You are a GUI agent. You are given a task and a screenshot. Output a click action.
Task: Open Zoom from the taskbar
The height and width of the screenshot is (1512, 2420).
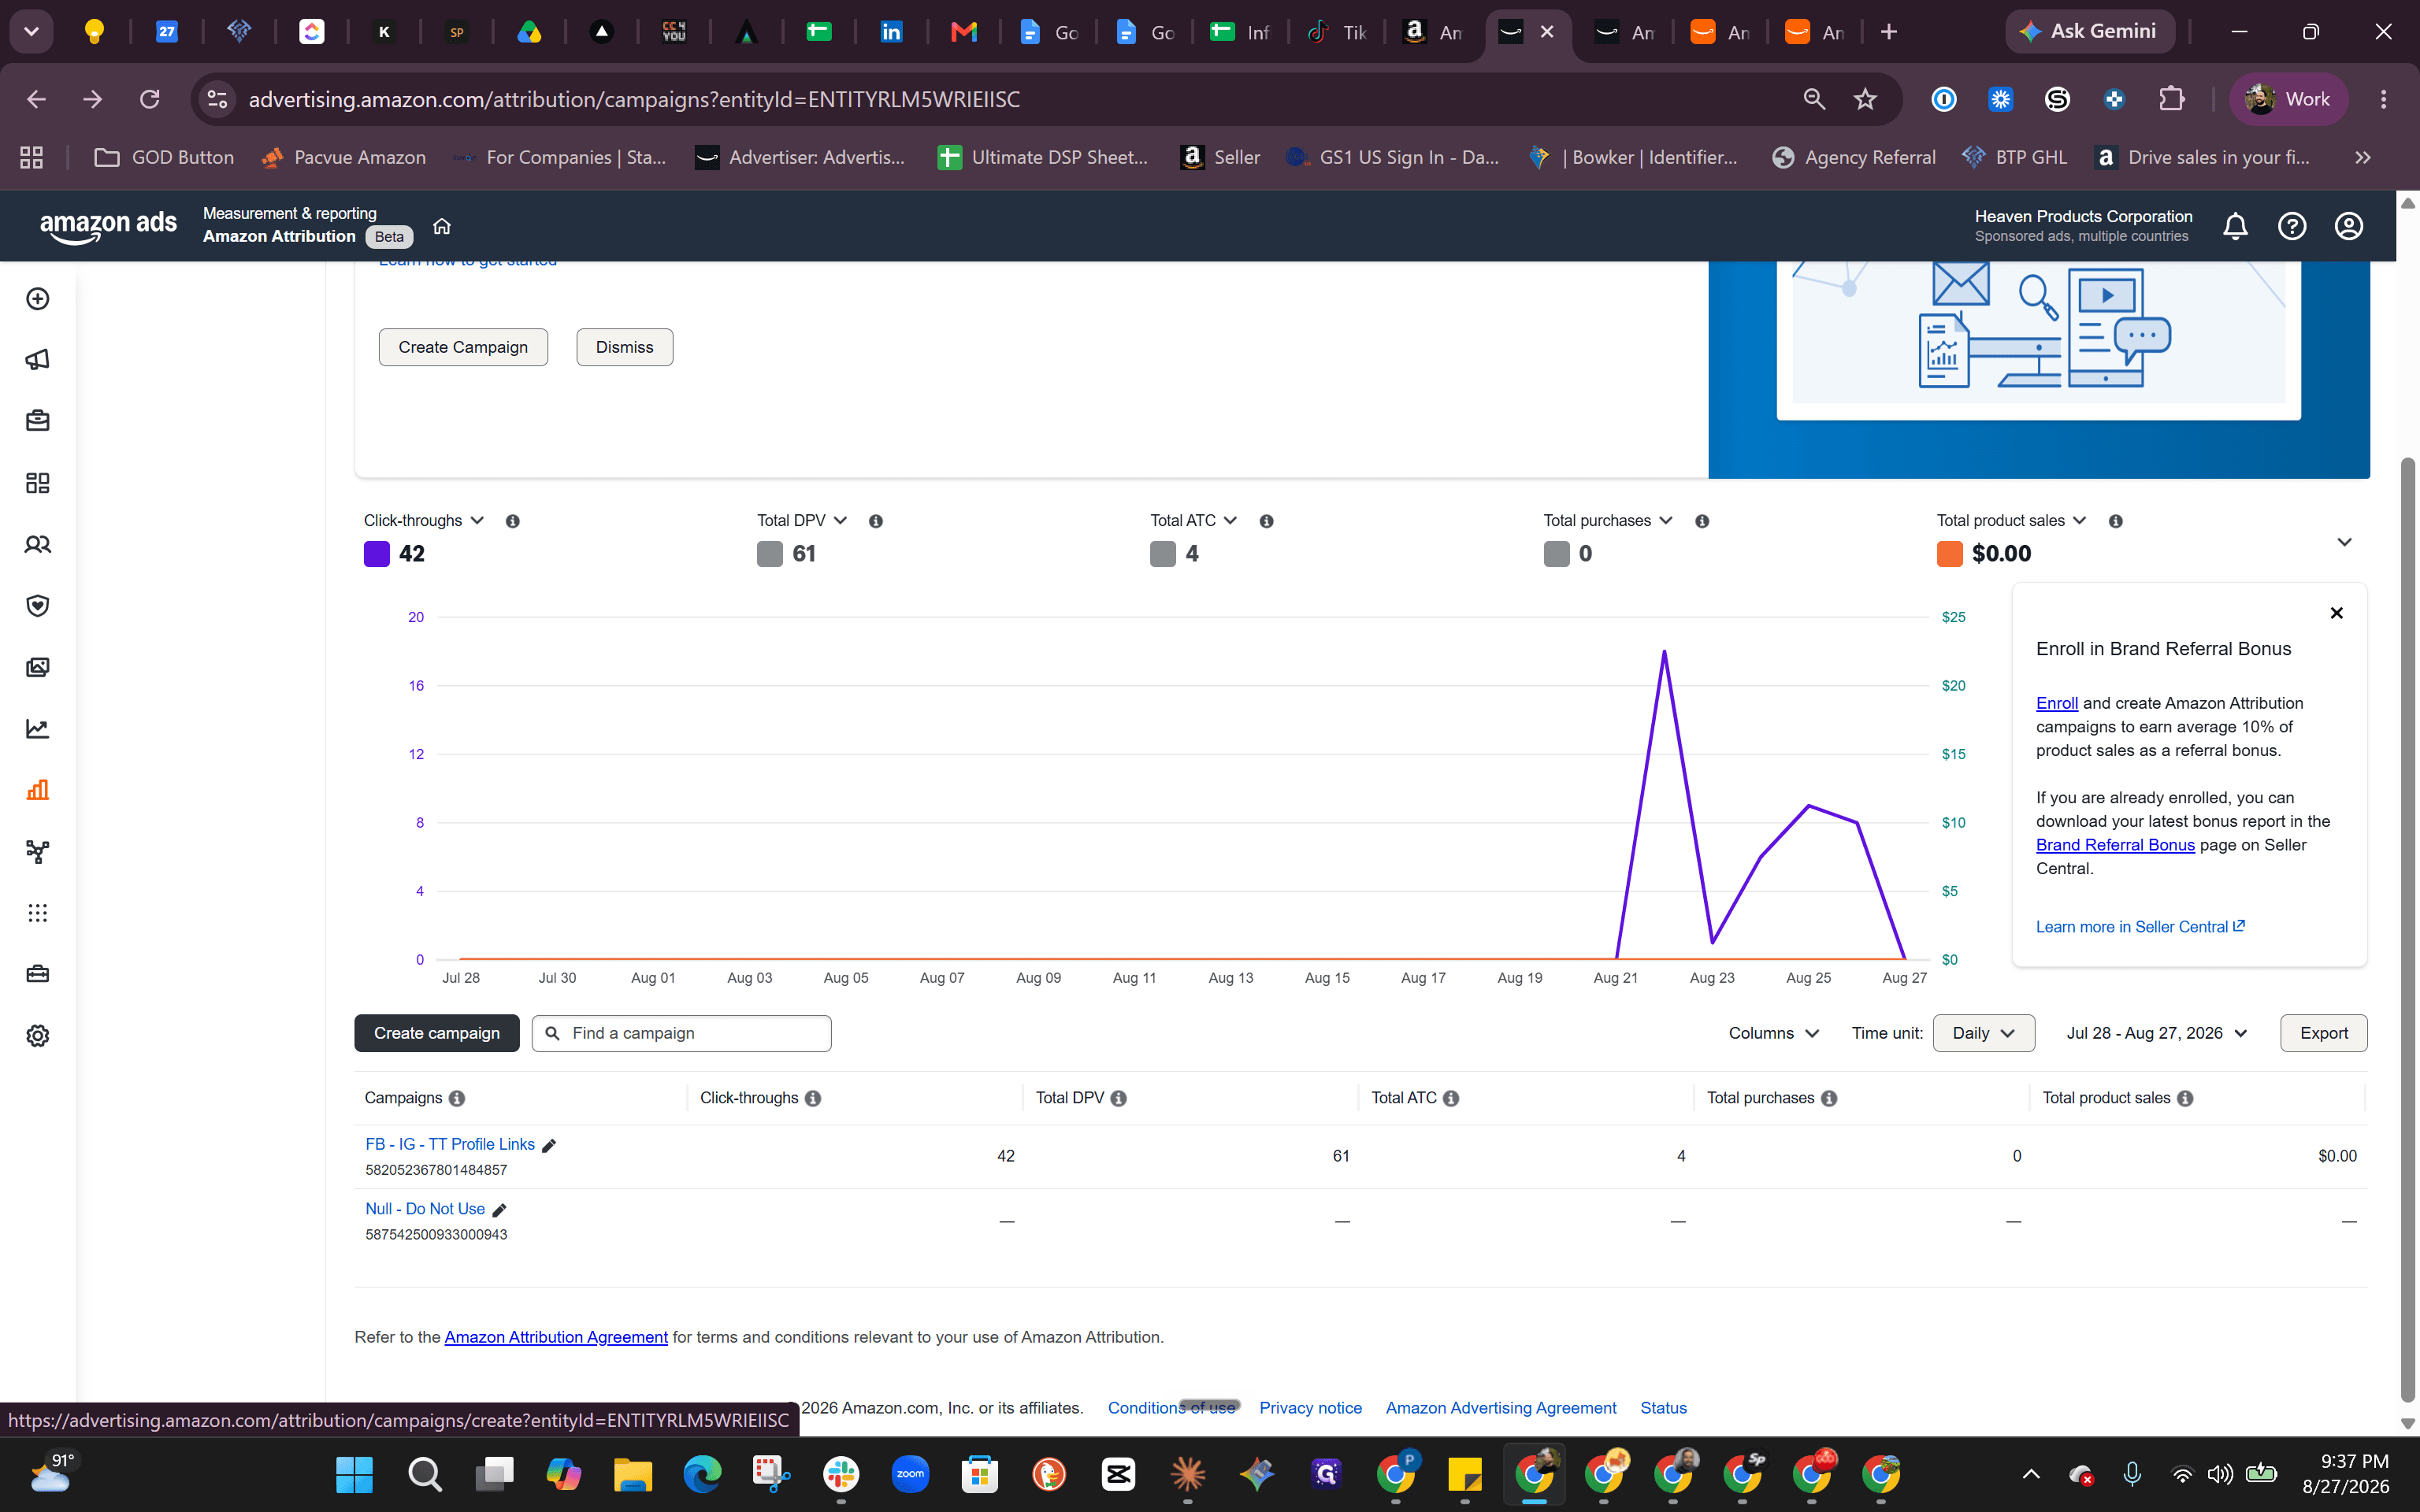[x=910, y=1474]
